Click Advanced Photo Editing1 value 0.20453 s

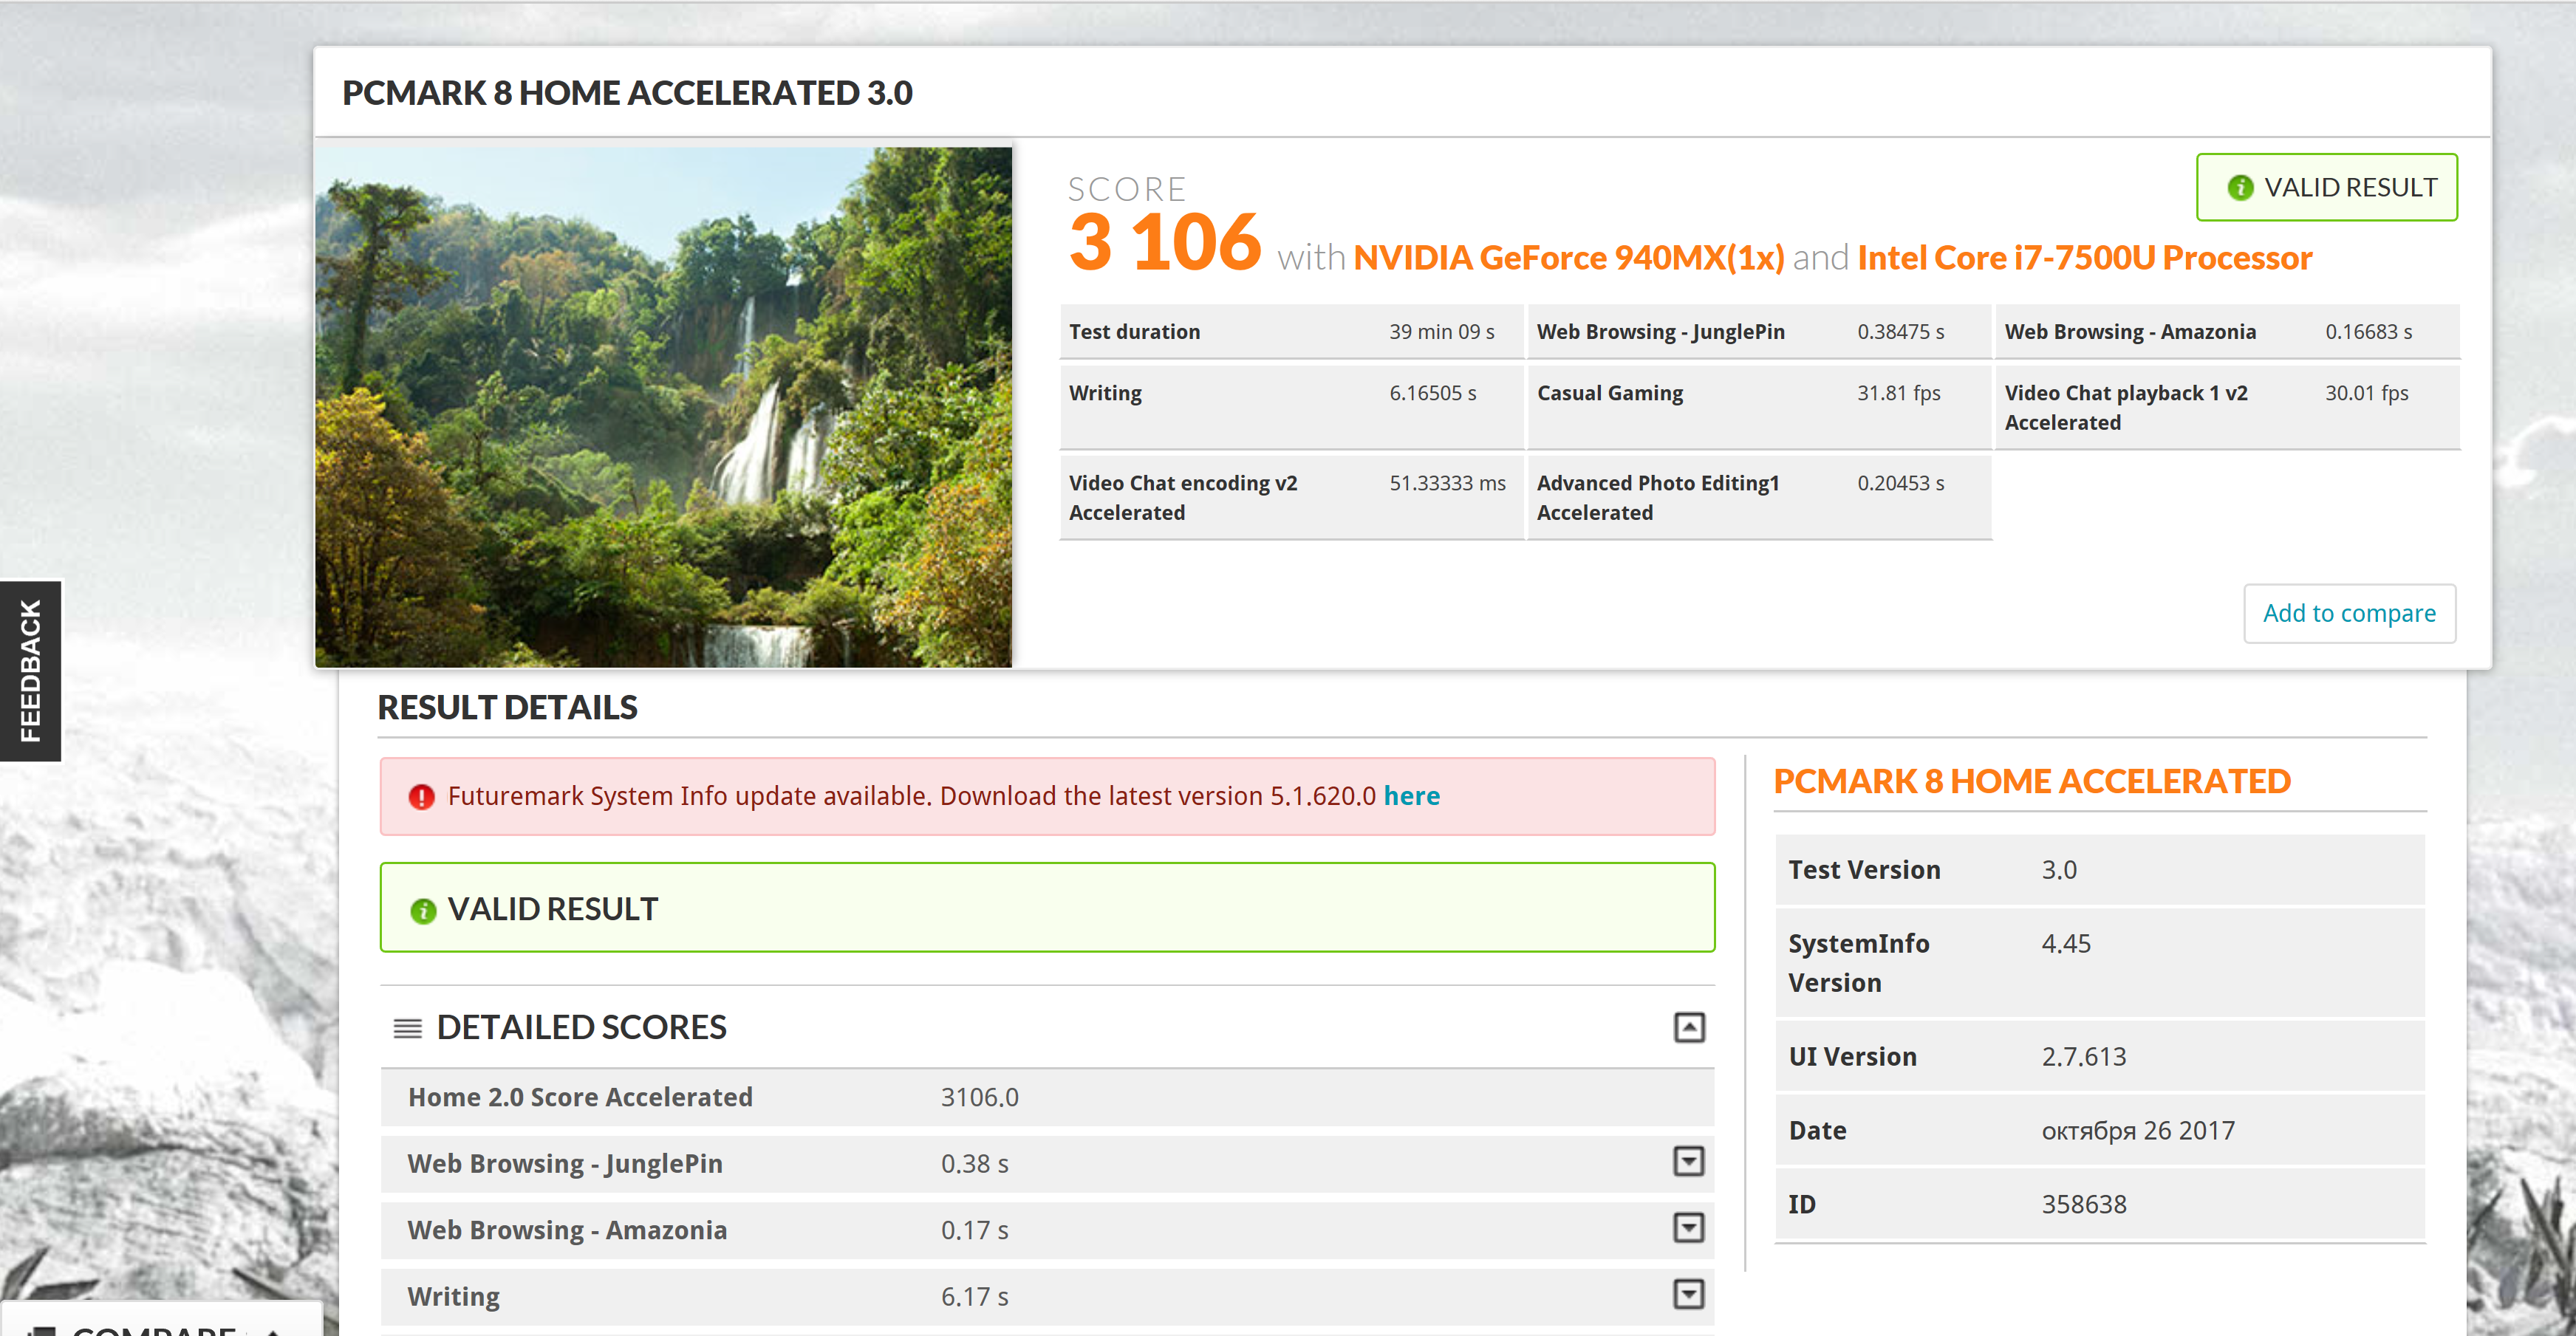[1900, 483]
